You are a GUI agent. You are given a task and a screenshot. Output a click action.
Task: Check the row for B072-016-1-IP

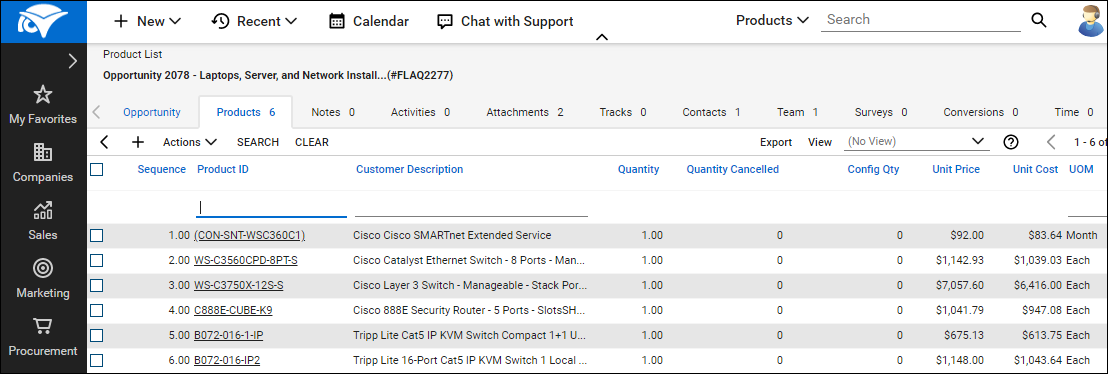[x=97, y=335]
